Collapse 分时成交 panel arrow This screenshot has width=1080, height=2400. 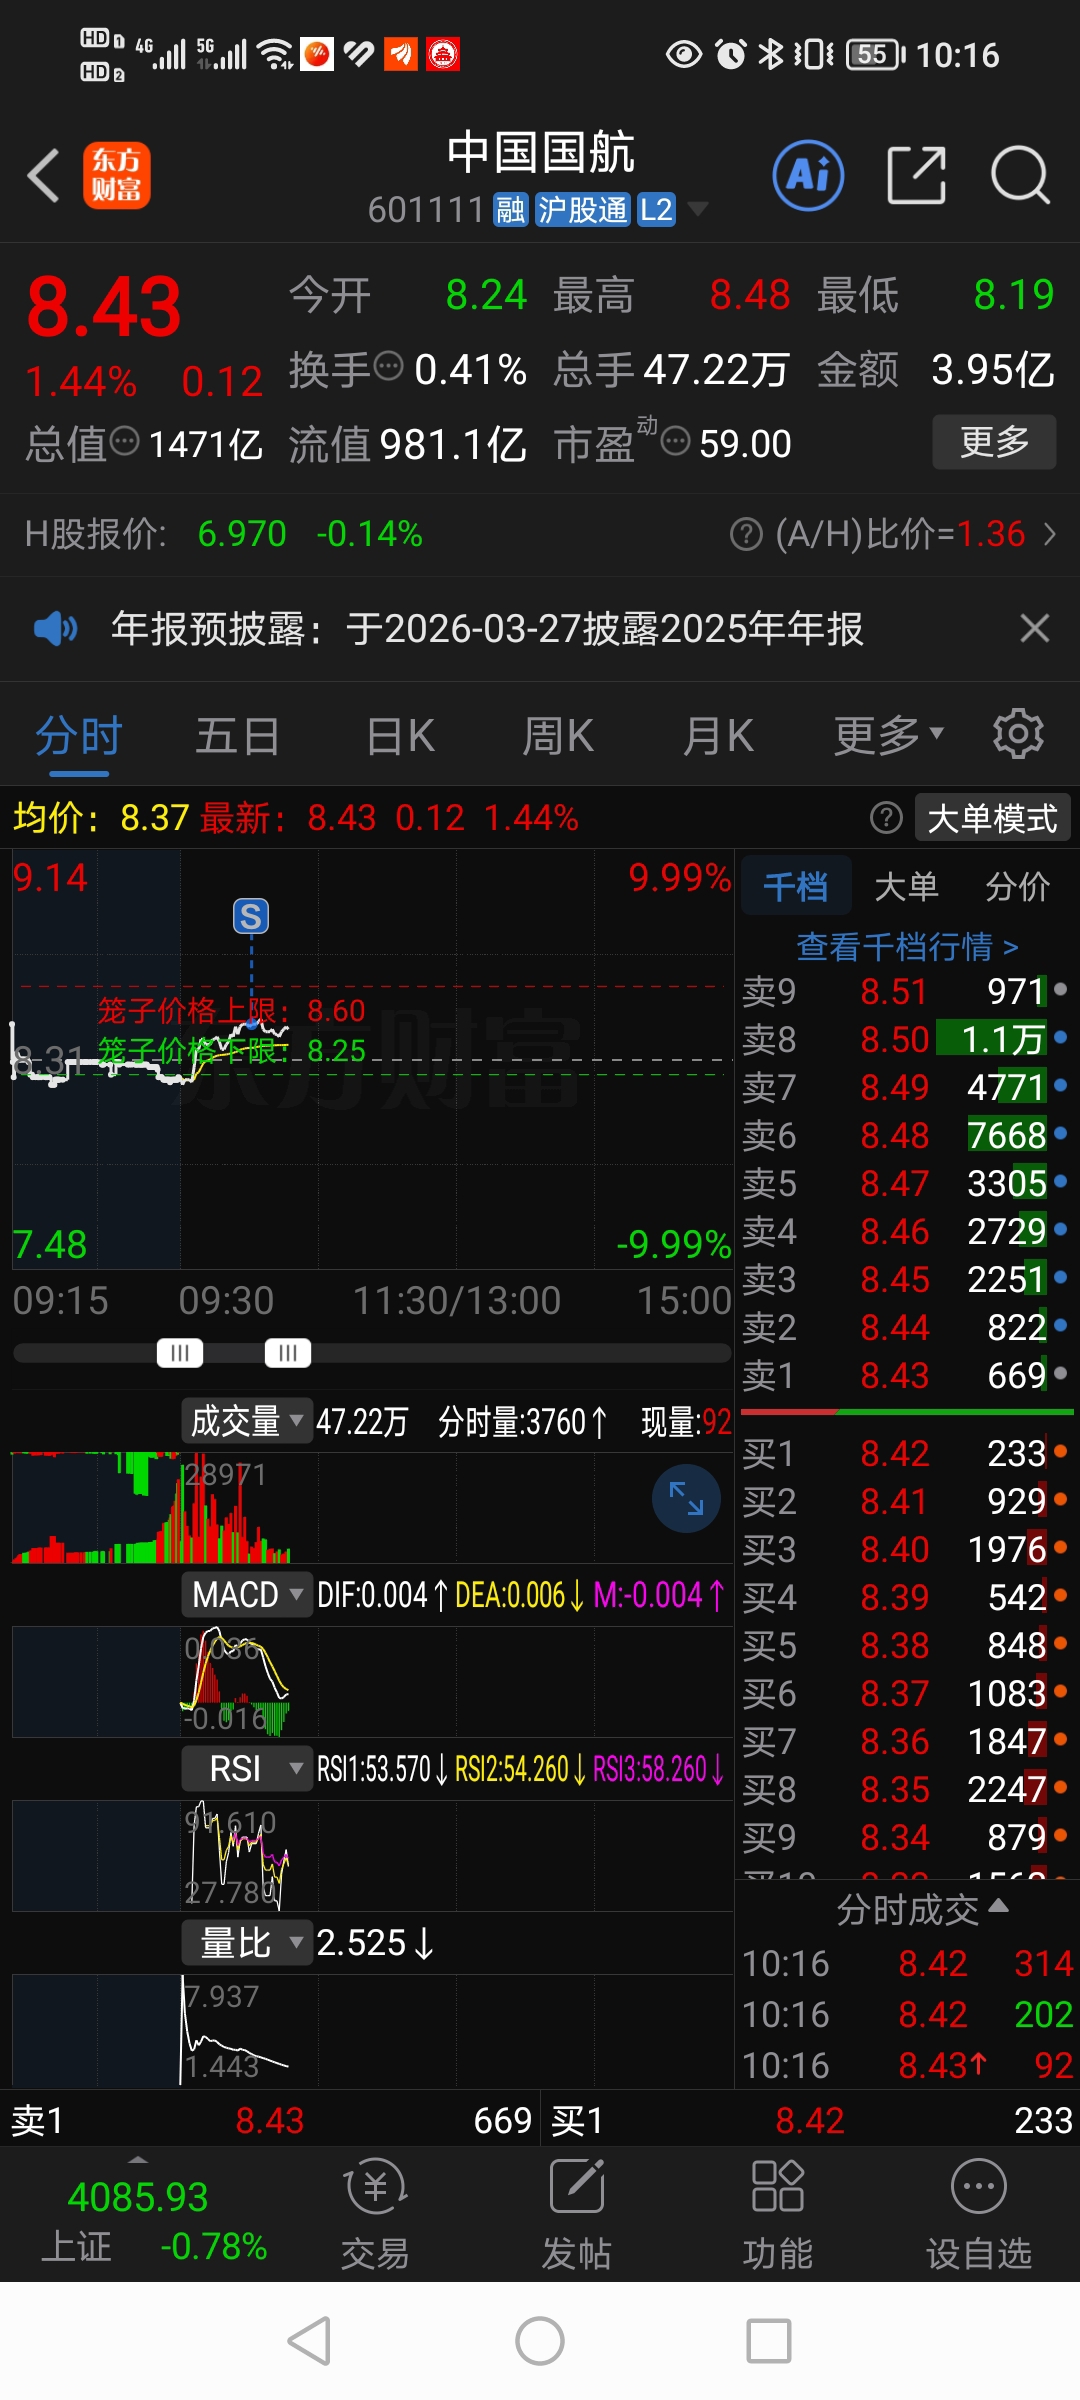click(x=998, y=1906)
